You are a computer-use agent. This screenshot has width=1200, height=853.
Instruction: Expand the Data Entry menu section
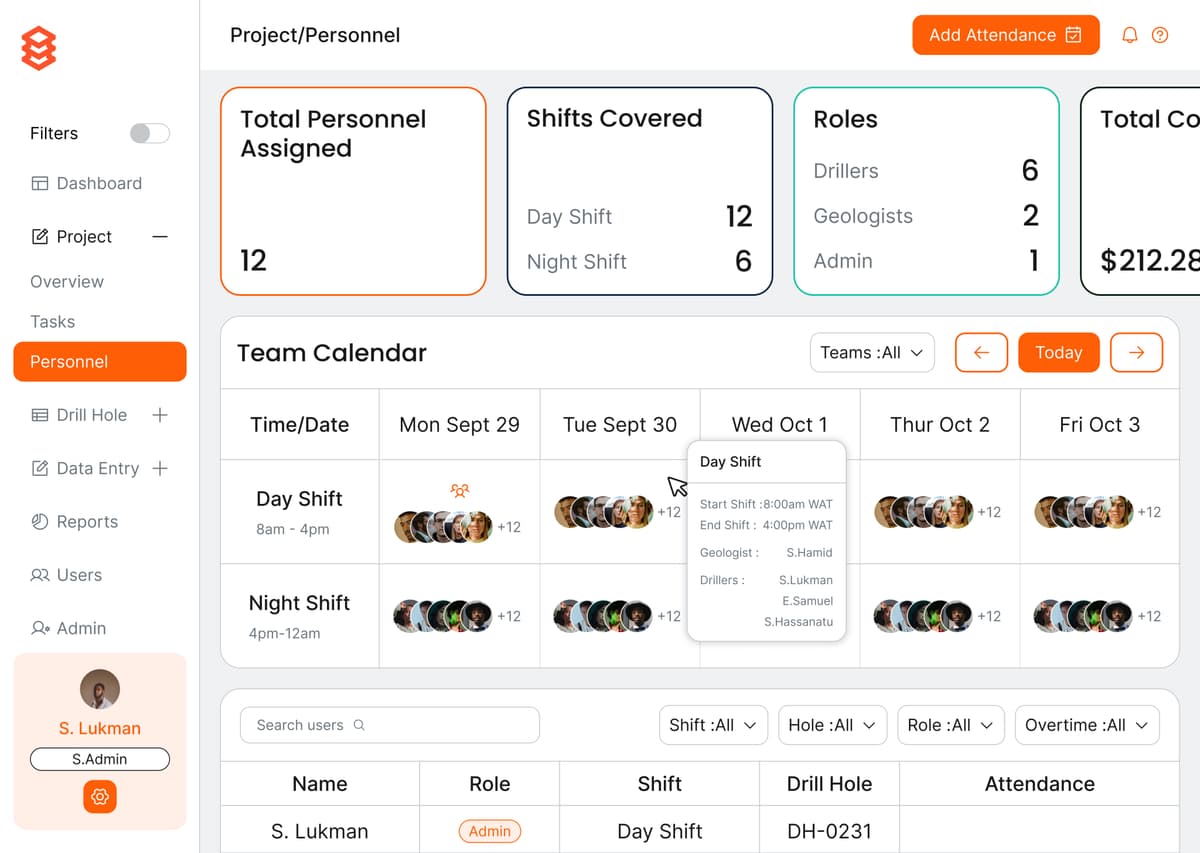point(159,468)
